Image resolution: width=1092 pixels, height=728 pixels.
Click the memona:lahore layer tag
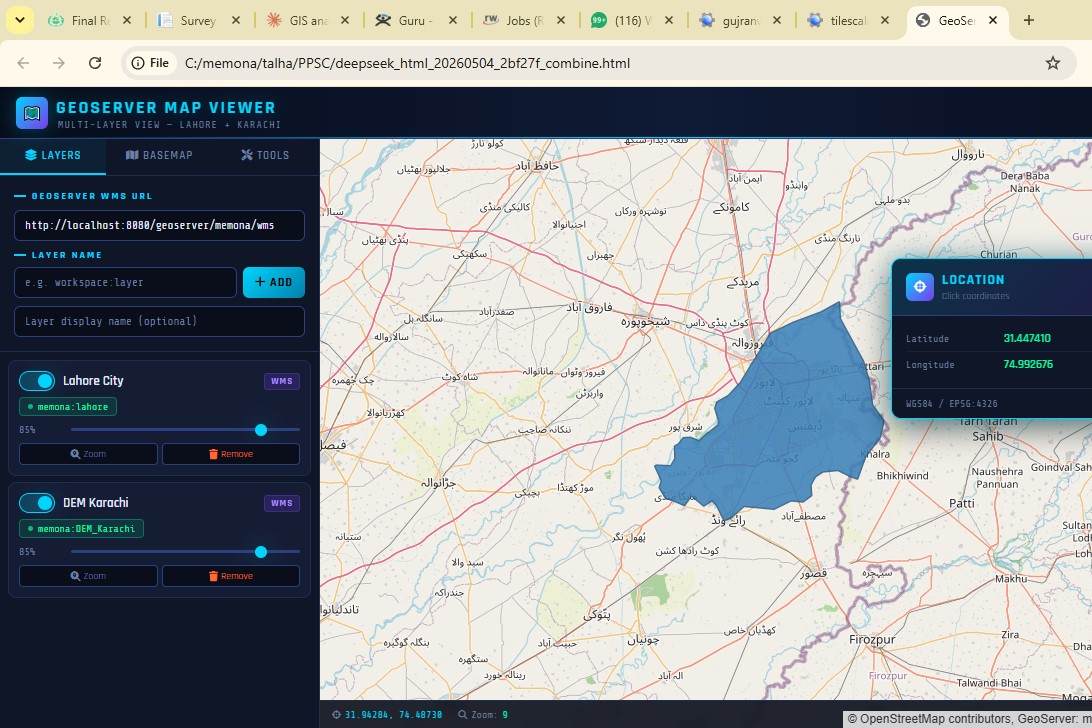[68, 407]
